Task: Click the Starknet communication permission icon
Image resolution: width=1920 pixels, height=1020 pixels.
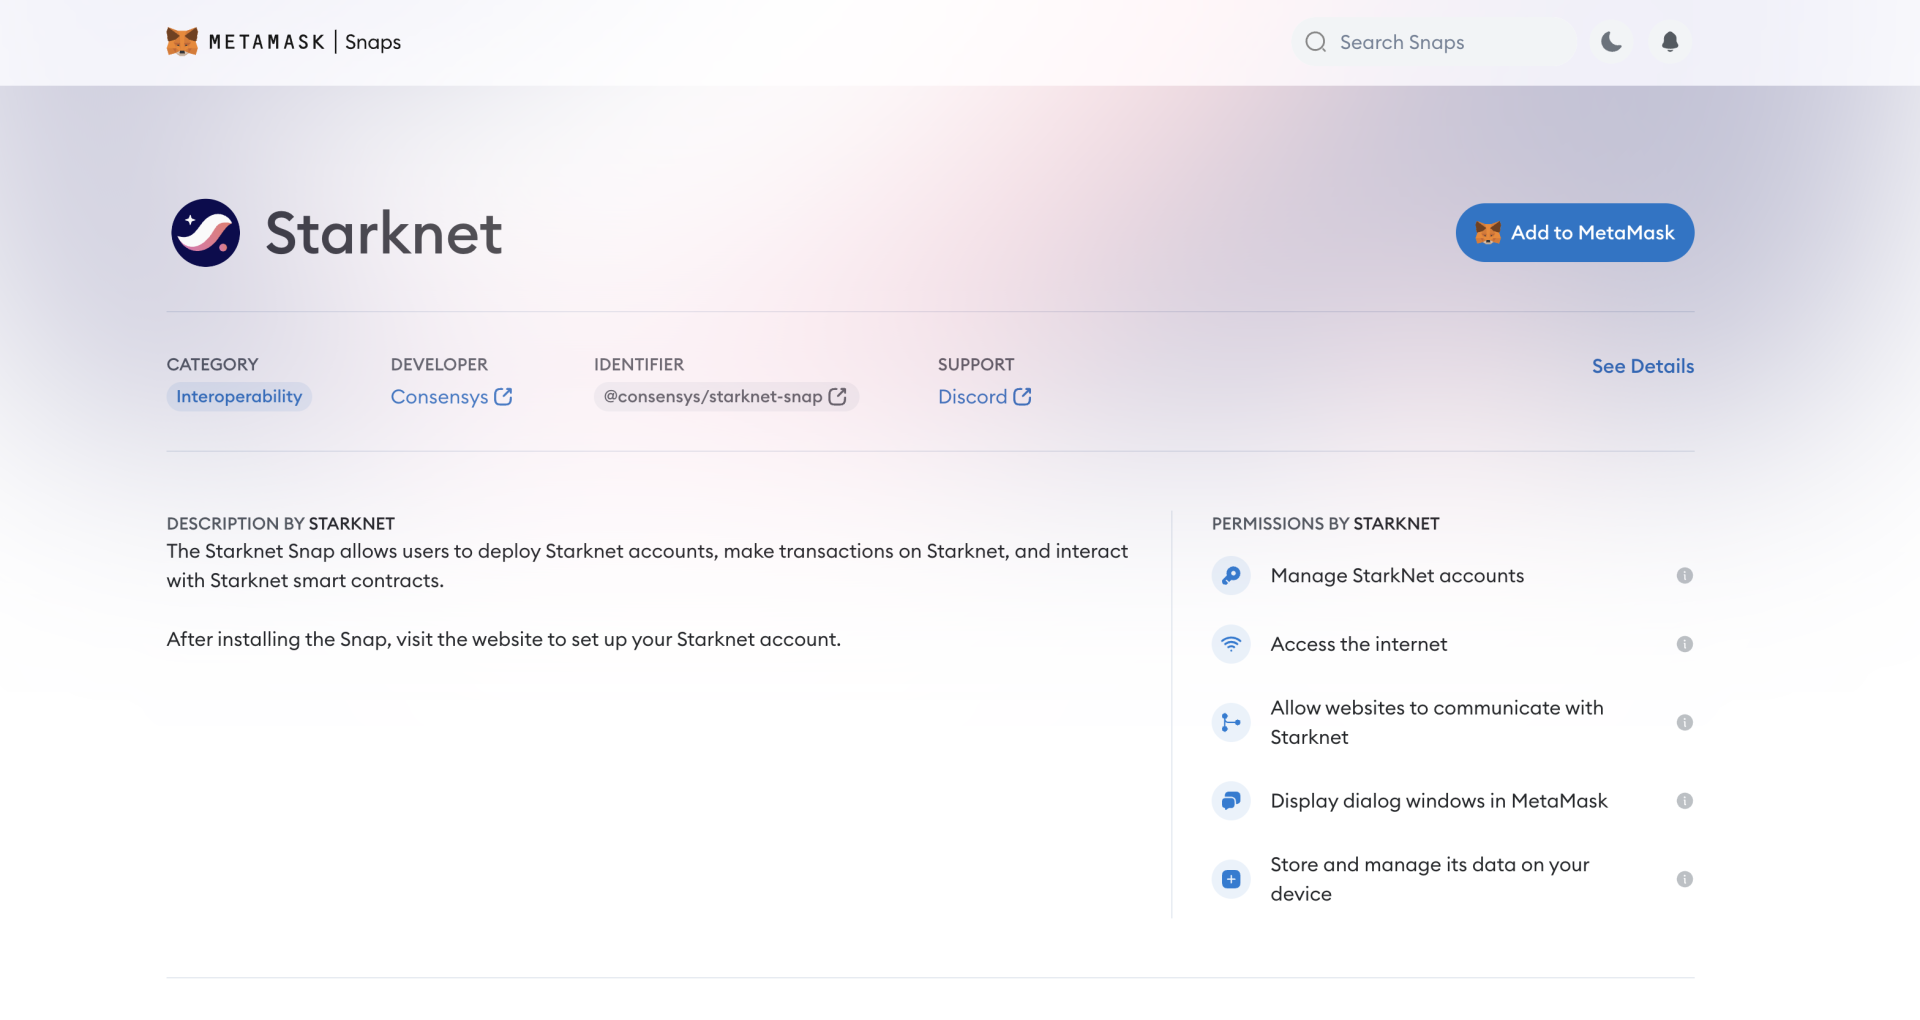Action: [x=1231, y=721]
